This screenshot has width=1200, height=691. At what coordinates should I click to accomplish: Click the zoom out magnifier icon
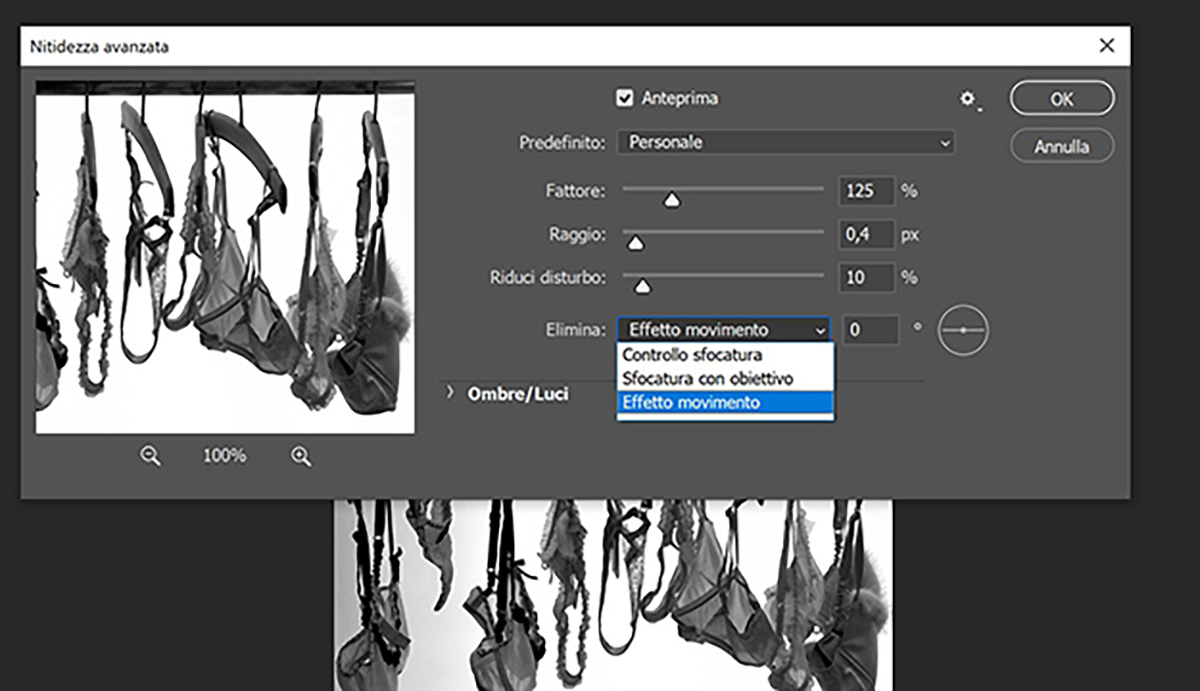[150, 456]
